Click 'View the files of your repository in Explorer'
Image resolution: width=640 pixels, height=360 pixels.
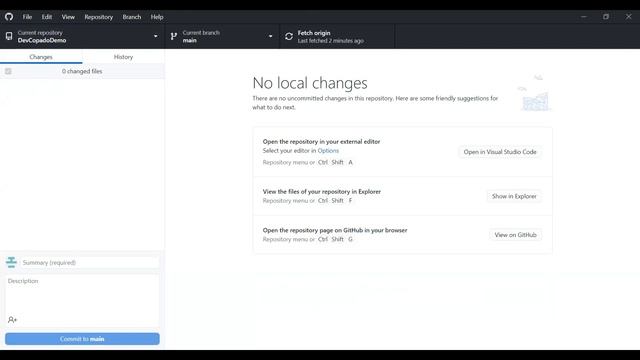[x=322, y=191]
